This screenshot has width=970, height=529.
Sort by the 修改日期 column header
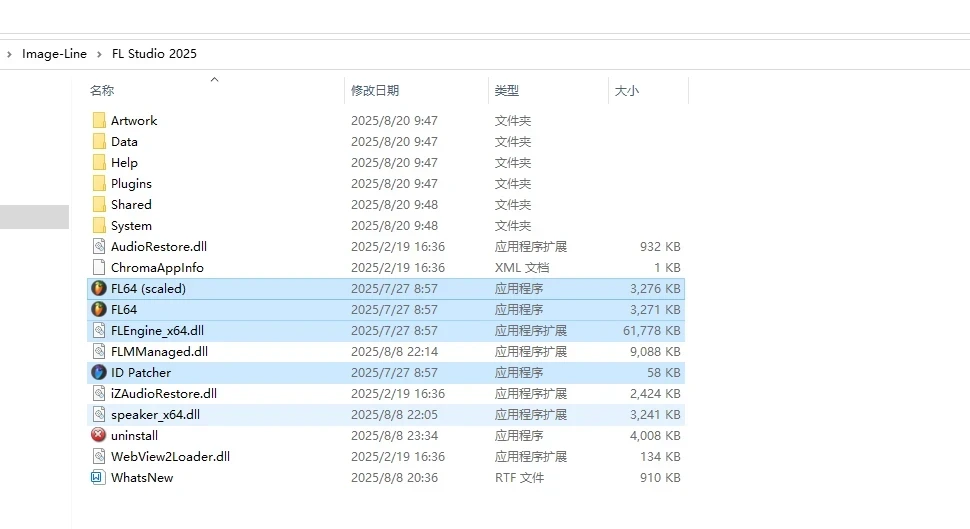[x=375, y=90]
